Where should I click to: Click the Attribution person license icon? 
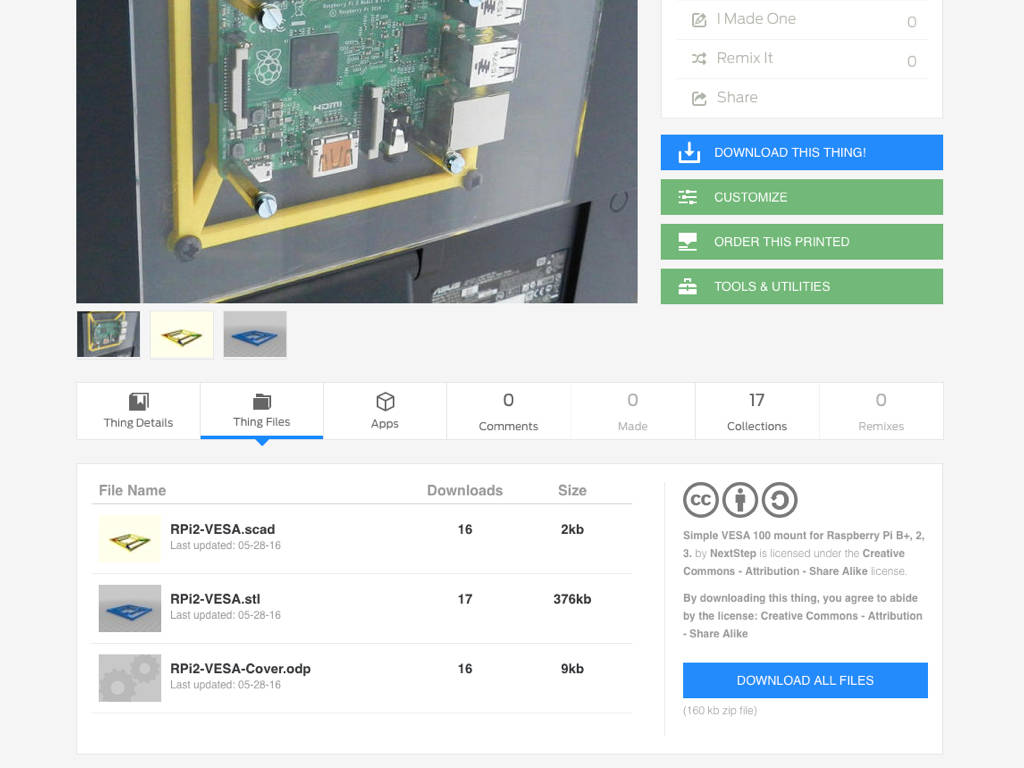point(740,500)
